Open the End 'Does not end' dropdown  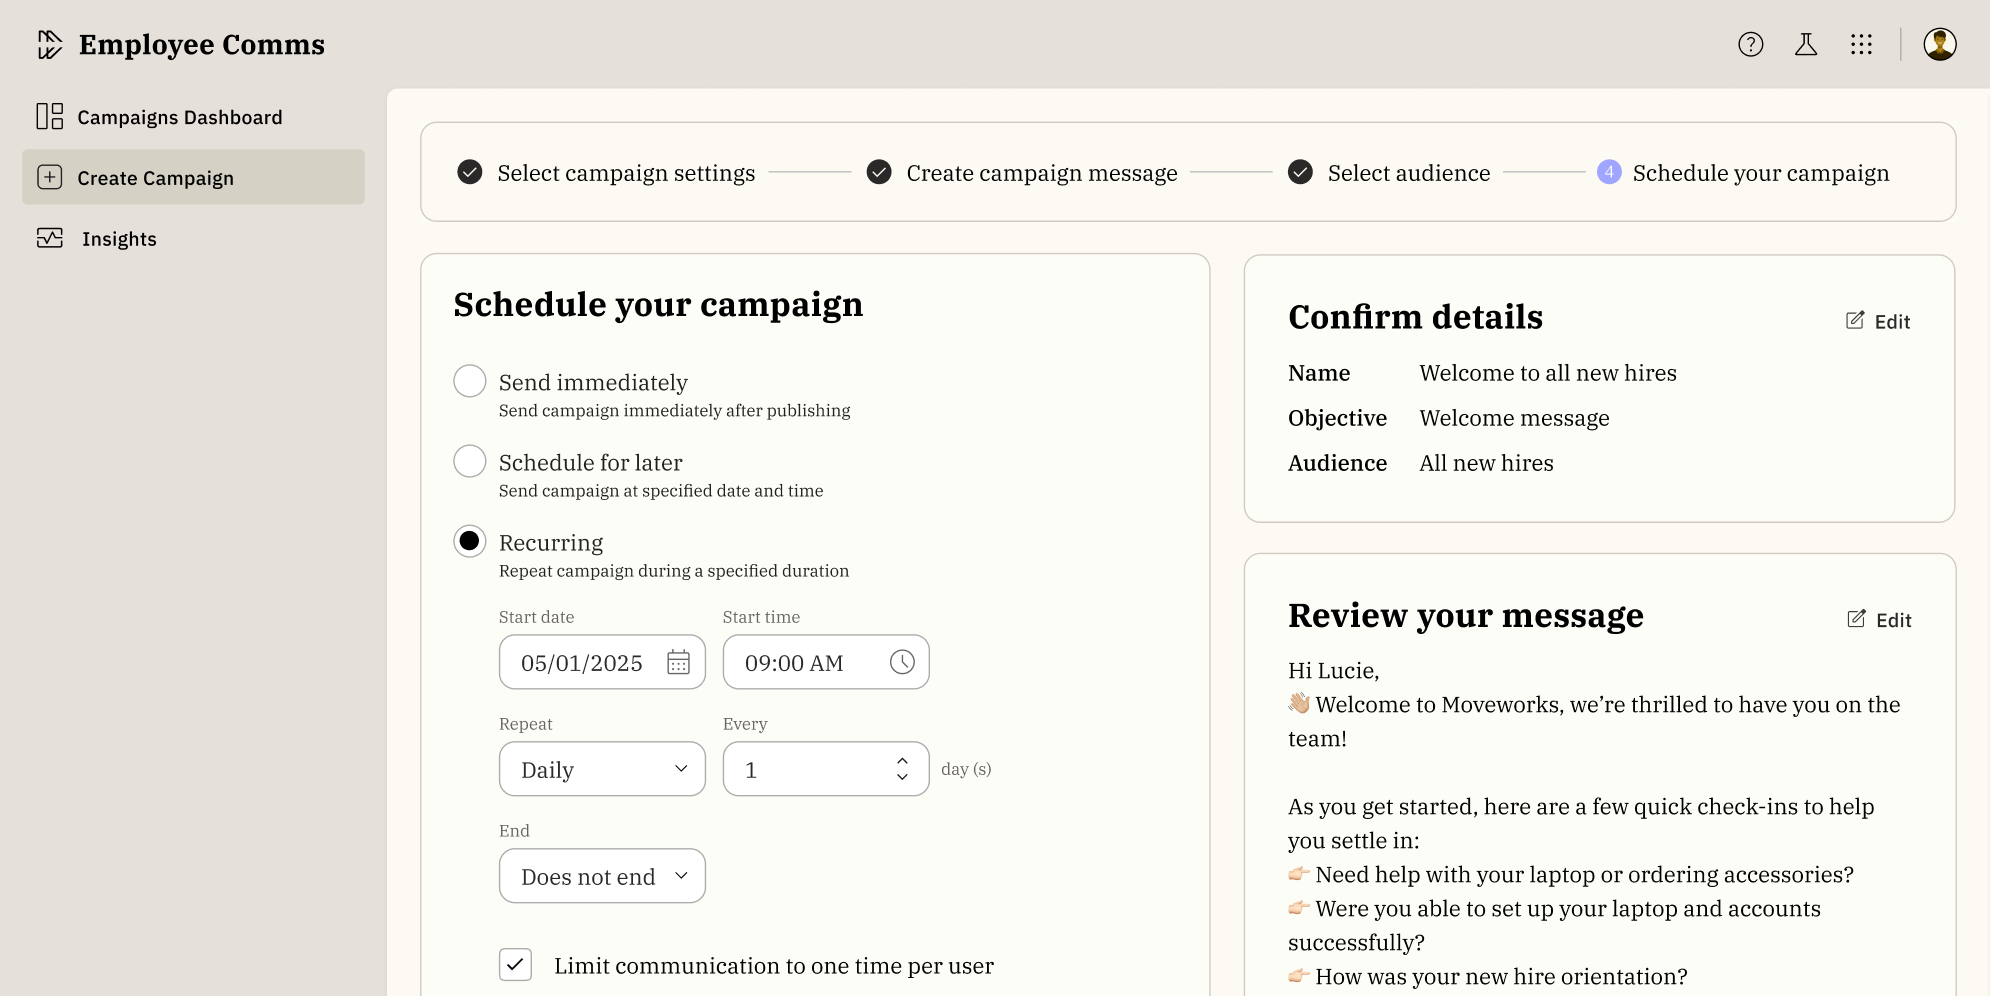[602, 876]
